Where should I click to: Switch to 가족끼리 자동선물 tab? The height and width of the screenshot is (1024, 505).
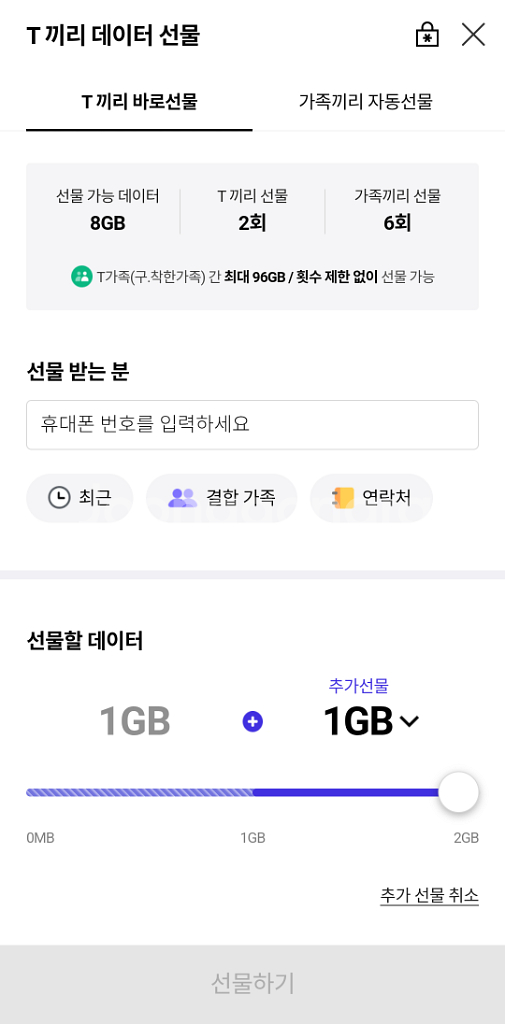(366, 102)
